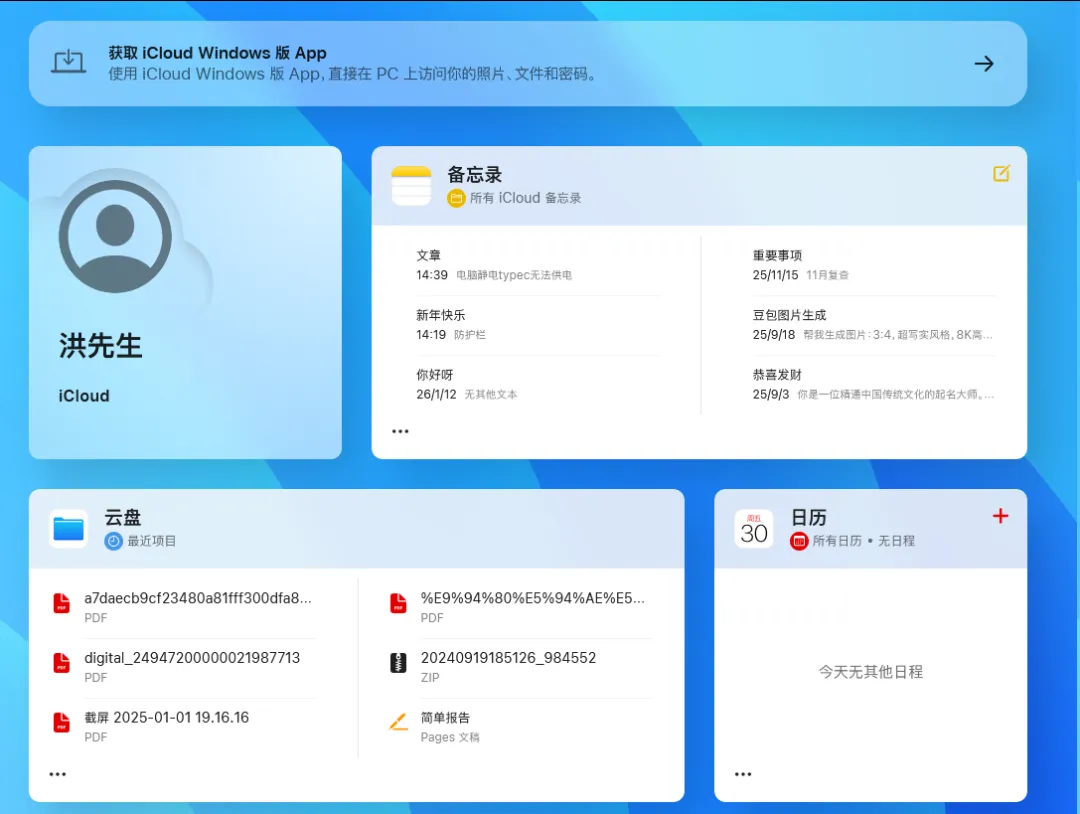1080x814 pixels.
Task: Click the 云盘 tile heading
Action: pos(123,517)
